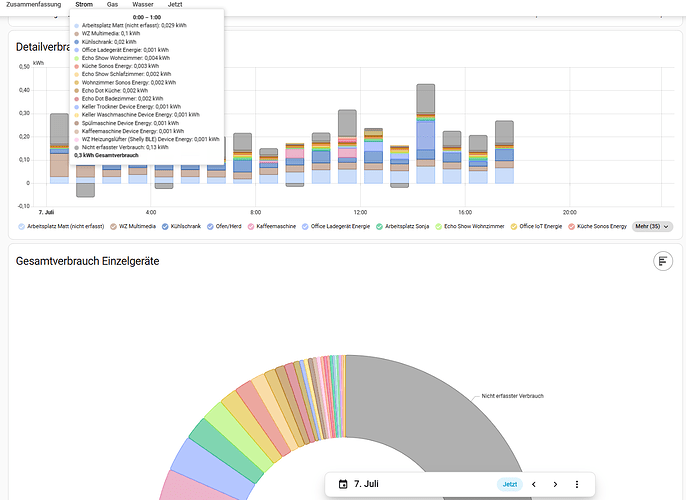This screenshot has height=500, width=686.
Task: Open the calendar date picker icon
Action: coord(343,484)
